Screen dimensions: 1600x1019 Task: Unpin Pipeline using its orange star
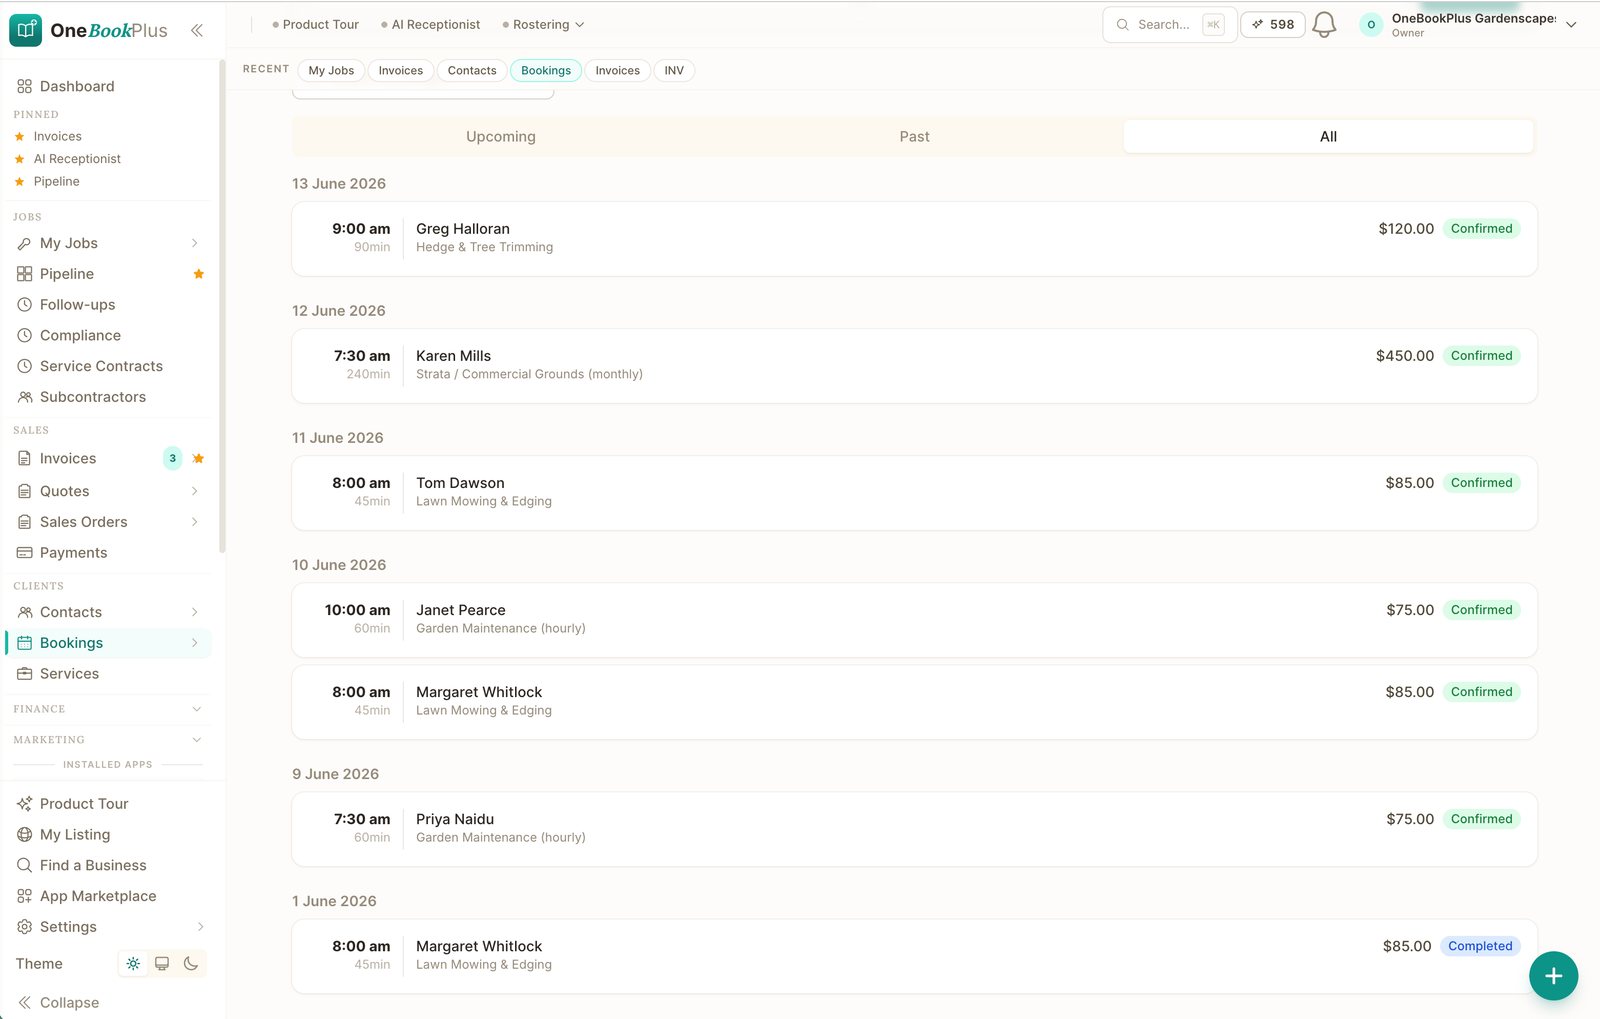point(198,274)
